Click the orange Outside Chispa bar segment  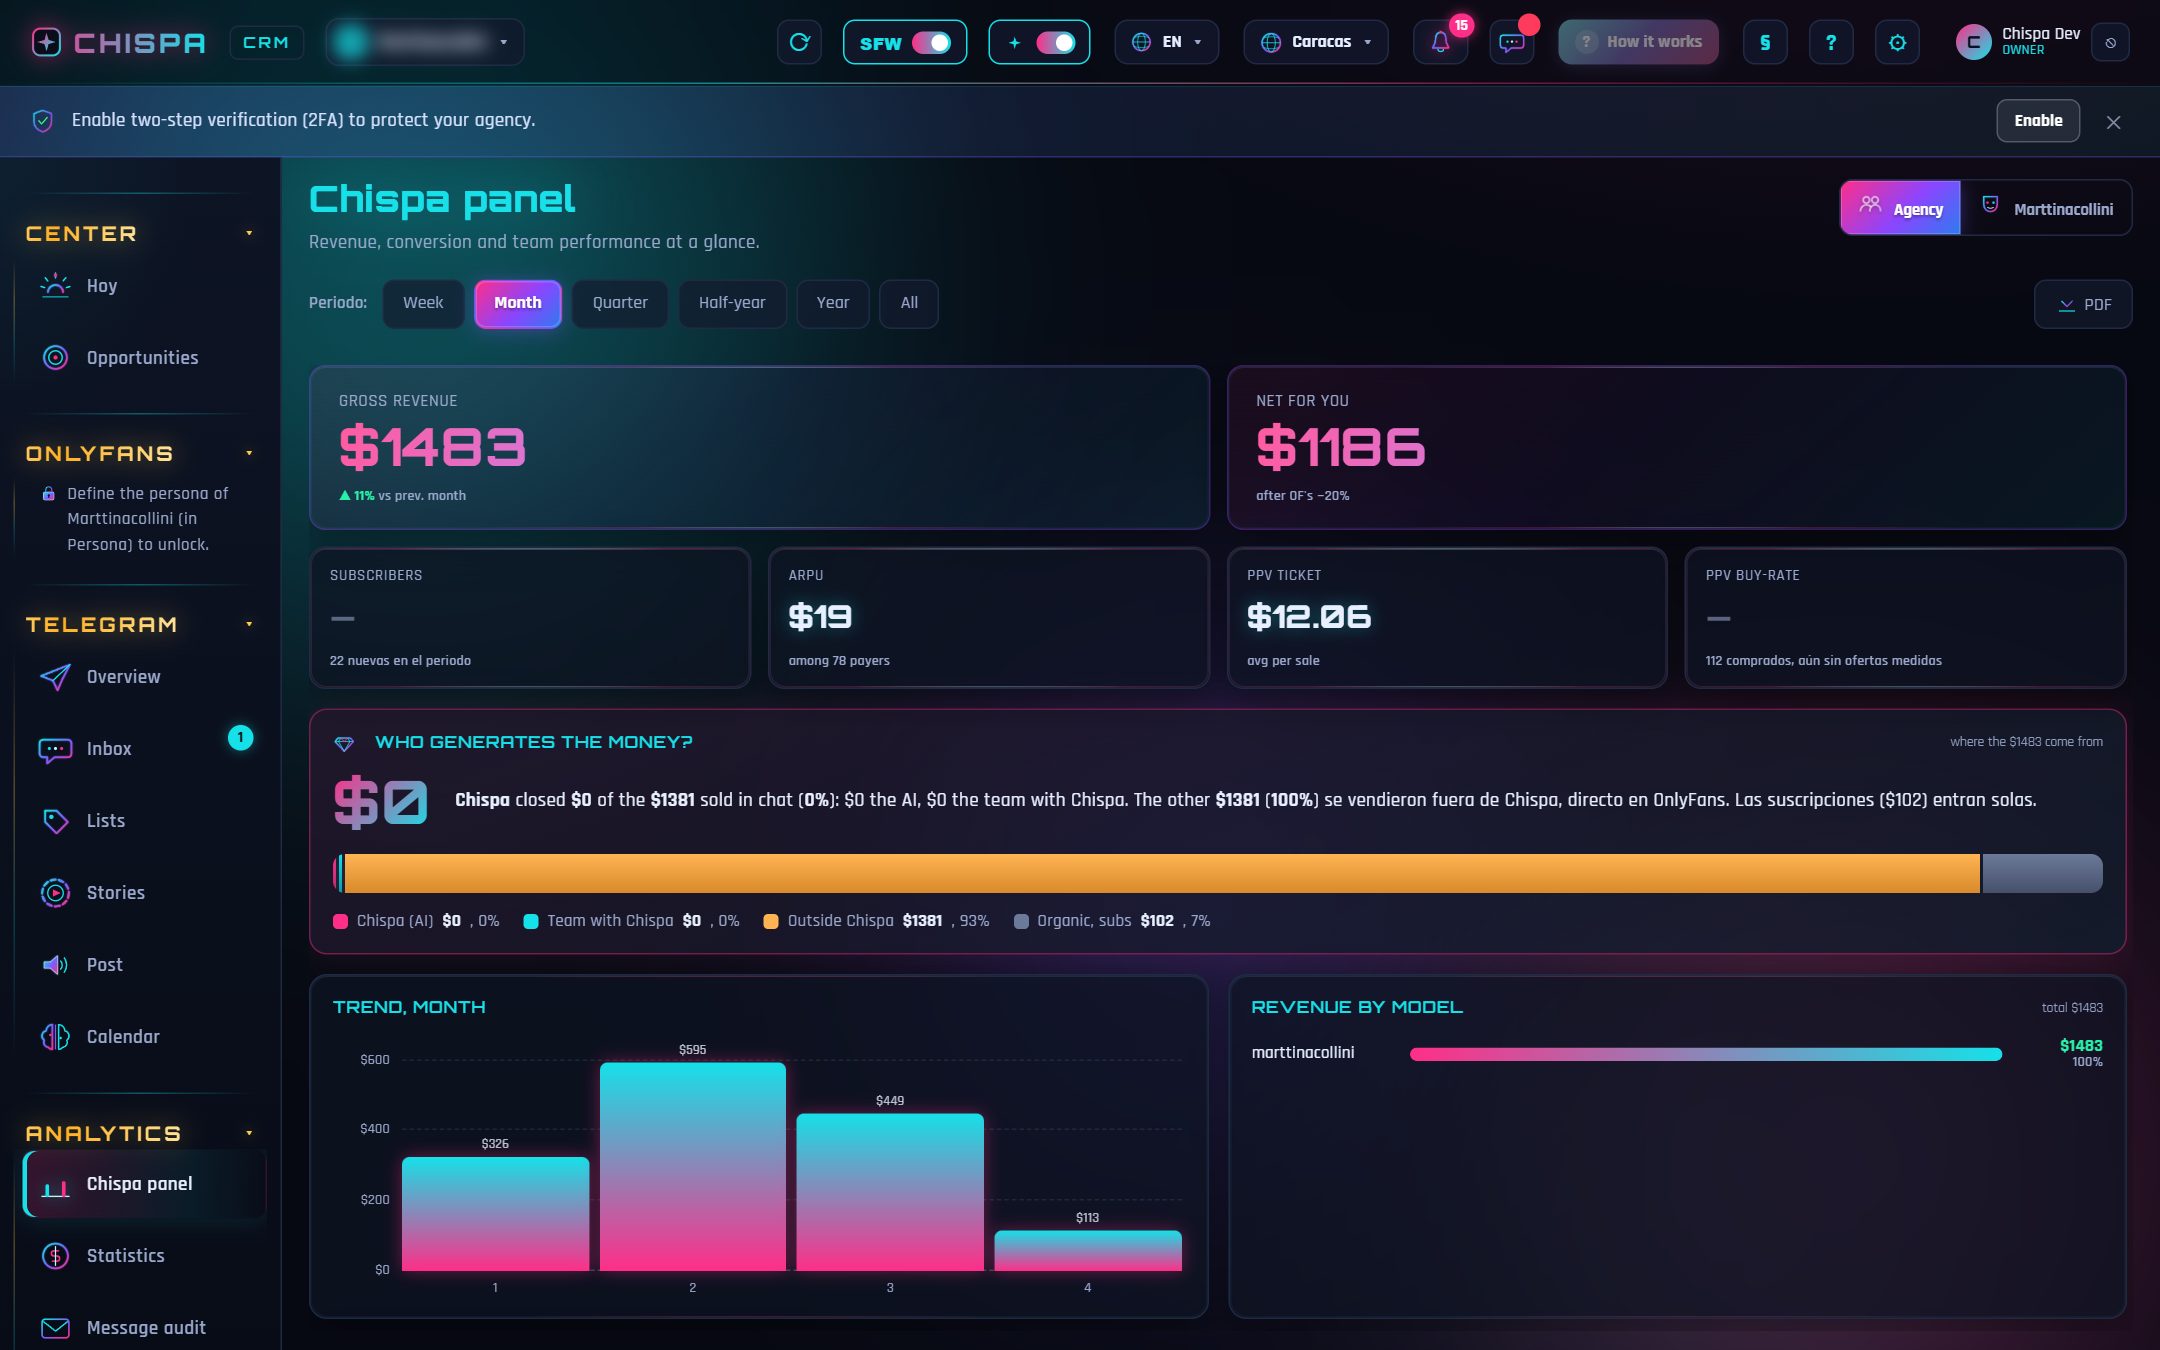point(1162,873)
